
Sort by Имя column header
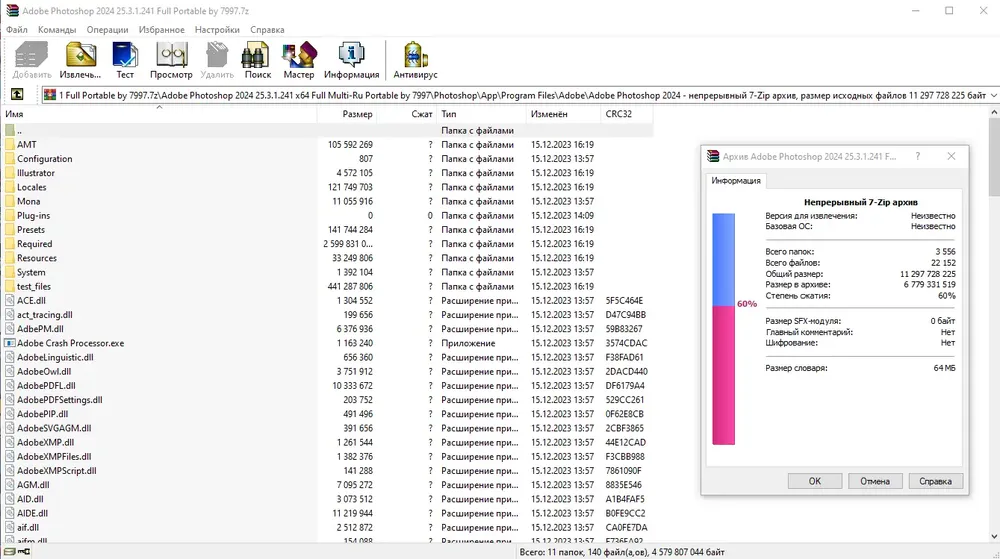pyautogui.click(x=159, y=114)
